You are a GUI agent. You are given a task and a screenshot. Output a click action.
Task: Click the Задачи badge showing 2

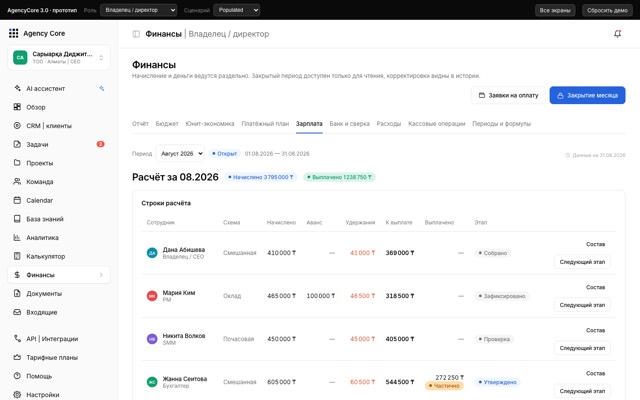coord(100,144)
